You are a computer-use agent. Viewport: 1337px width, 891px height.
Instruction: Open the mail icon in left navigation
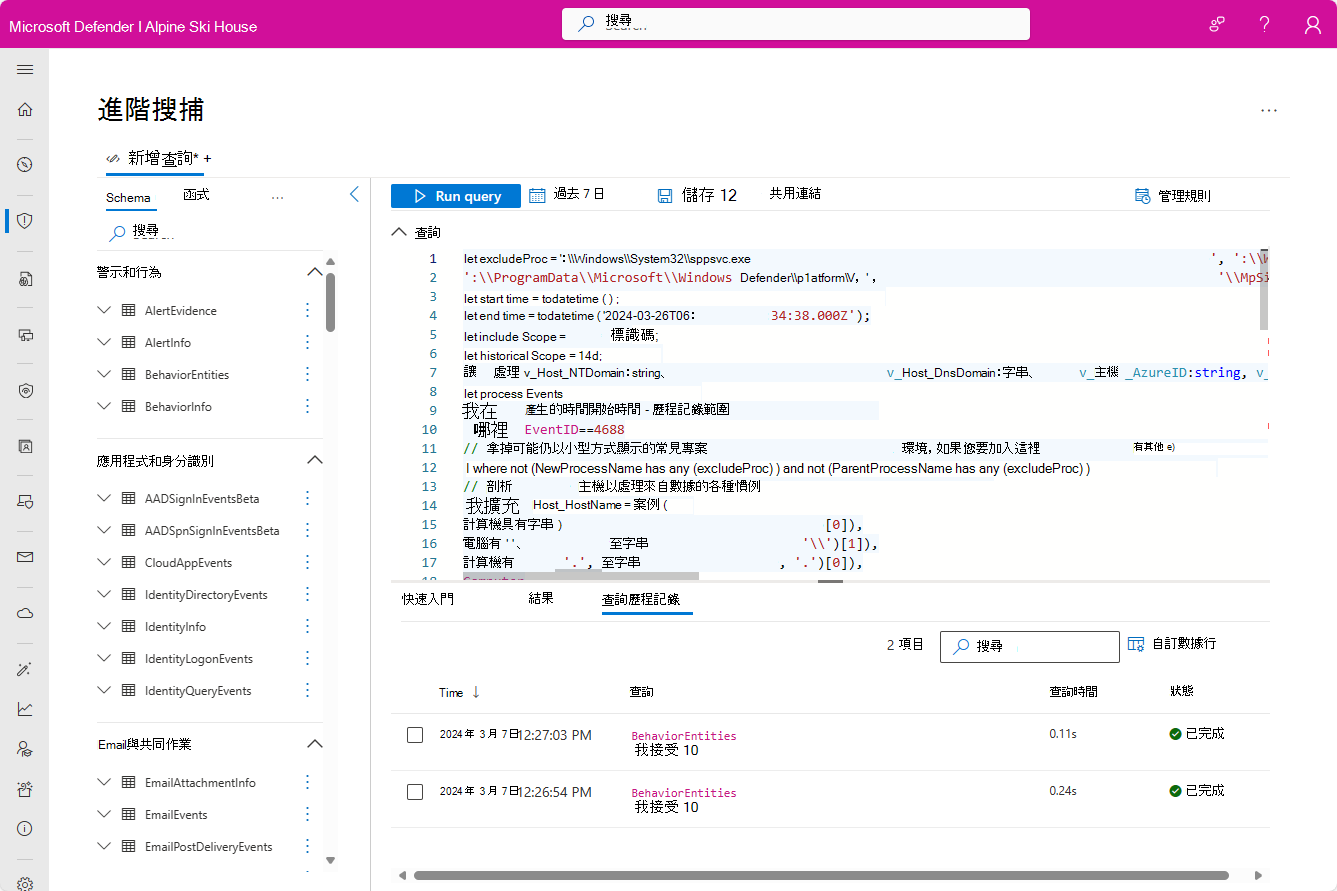coord(25,557)
